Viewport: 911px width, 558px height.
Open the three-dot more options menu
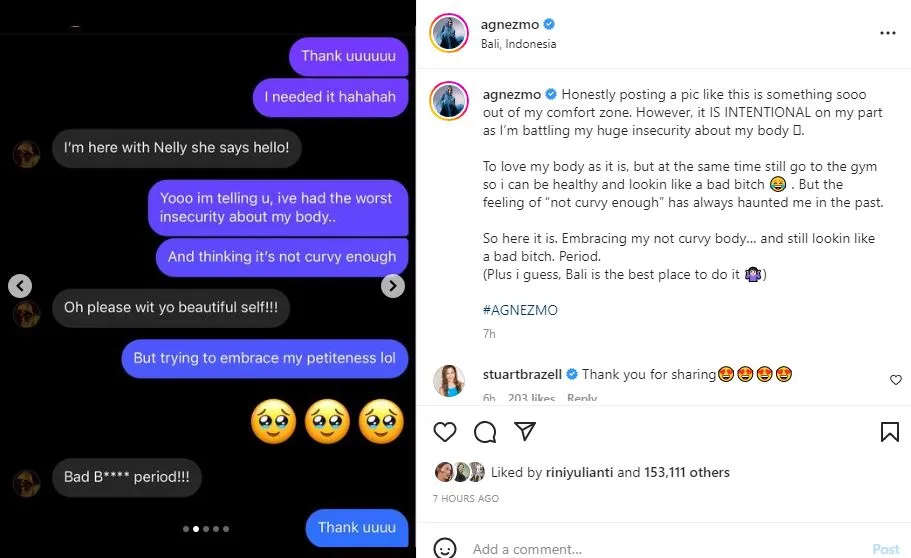pos(888,33)
